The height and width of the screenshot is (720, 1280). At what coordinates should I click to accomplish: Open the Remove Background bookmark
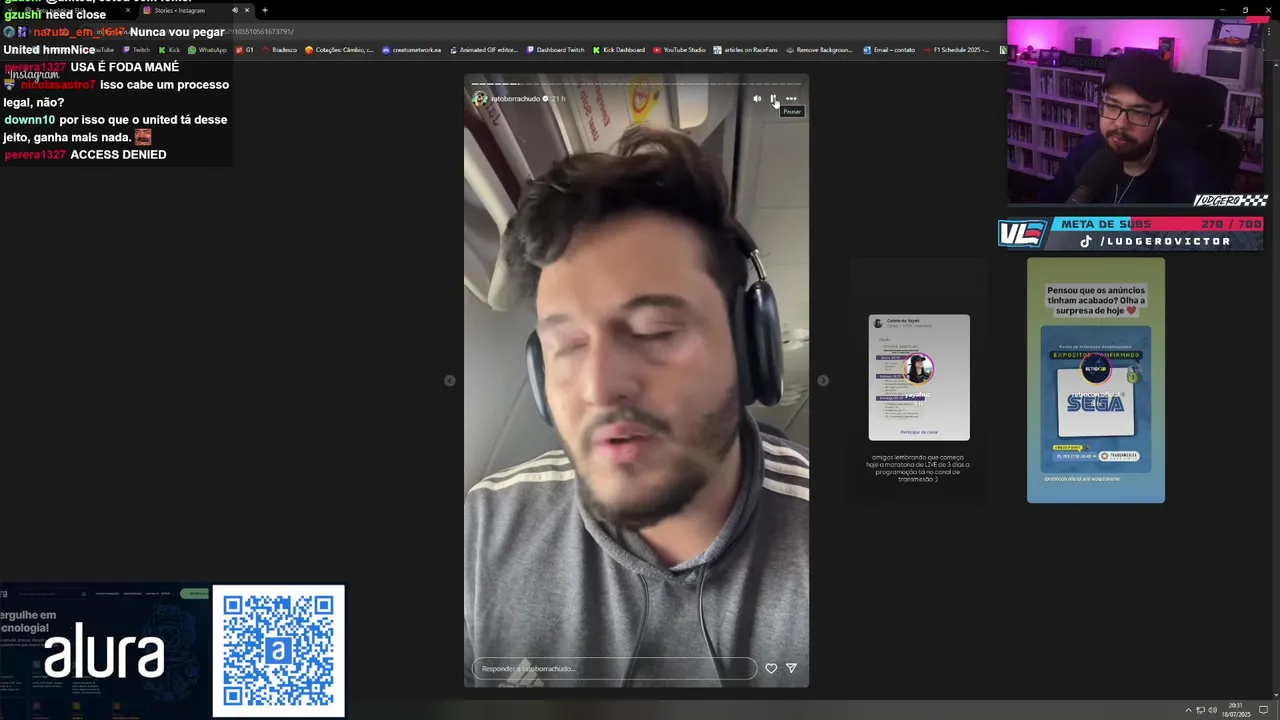(x=819, y=50)
